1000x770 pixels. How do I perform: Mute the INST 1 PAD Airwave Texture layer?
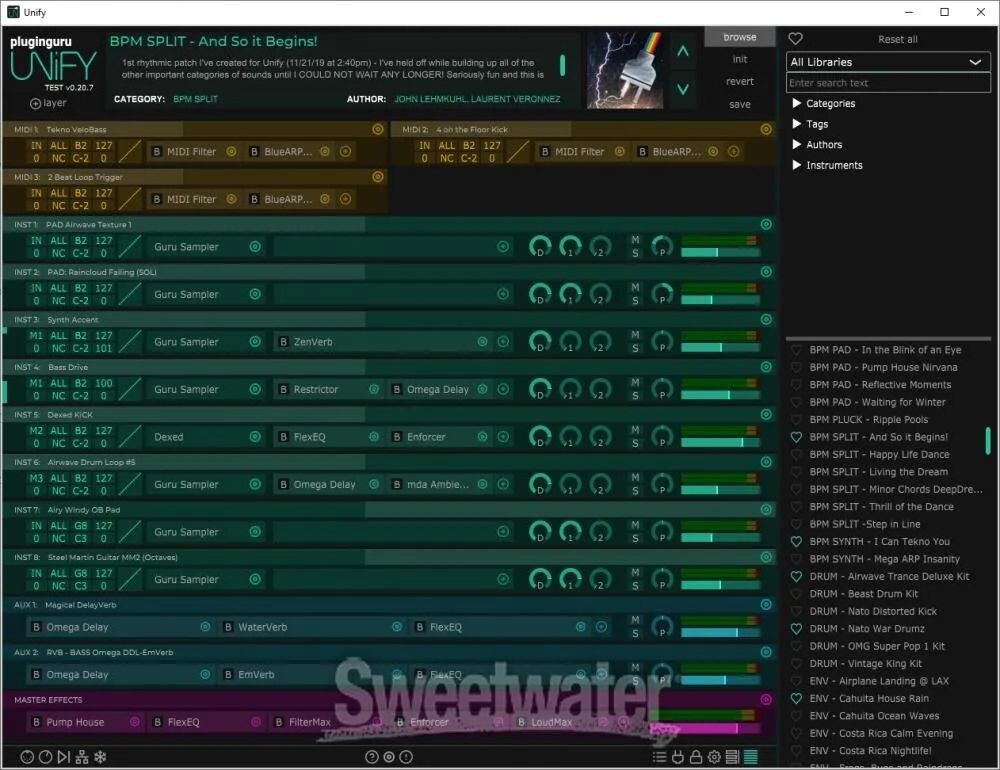click(x=635, y=240)
